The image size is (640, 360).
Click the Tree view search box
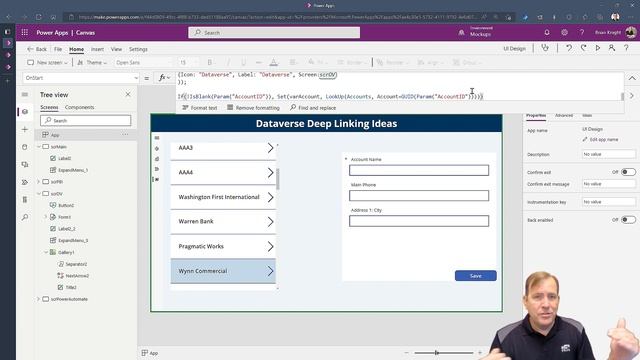tap(86, 120)
